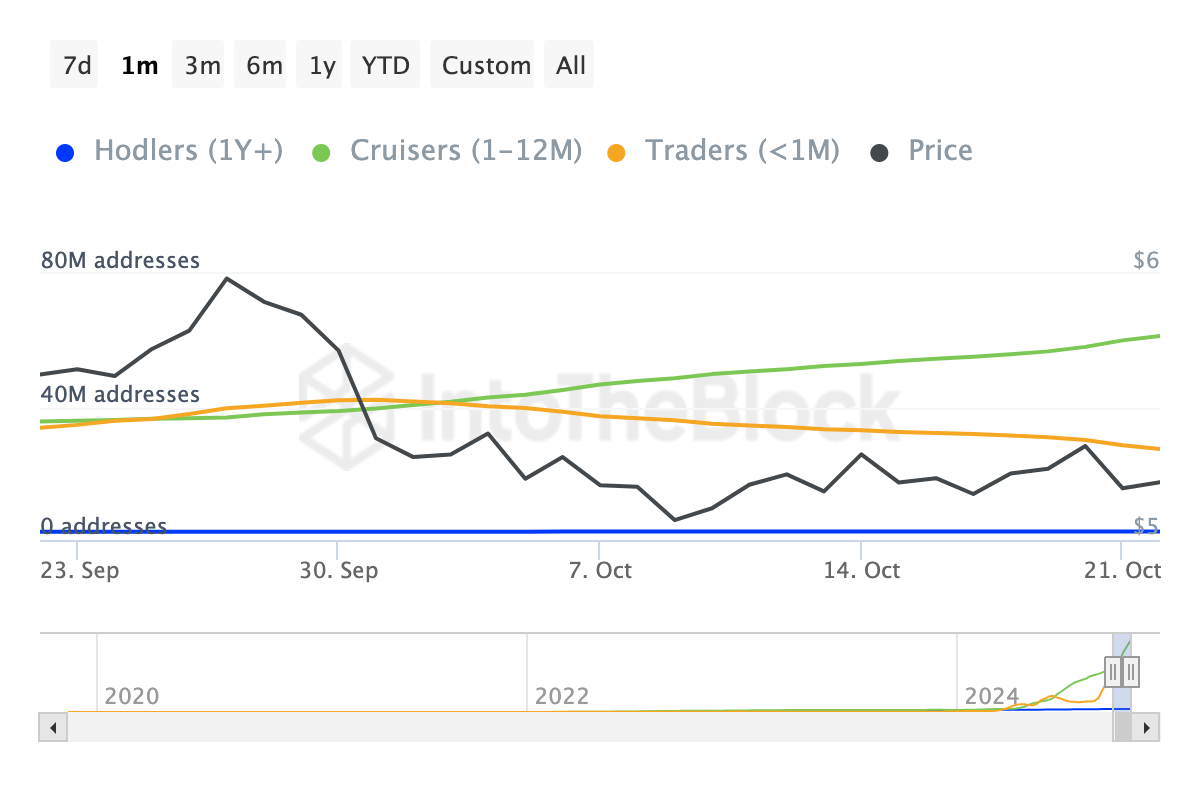The height and width of the screenshot is (800, 1200).
Task: Show All historical data
Action: (571, 66)
